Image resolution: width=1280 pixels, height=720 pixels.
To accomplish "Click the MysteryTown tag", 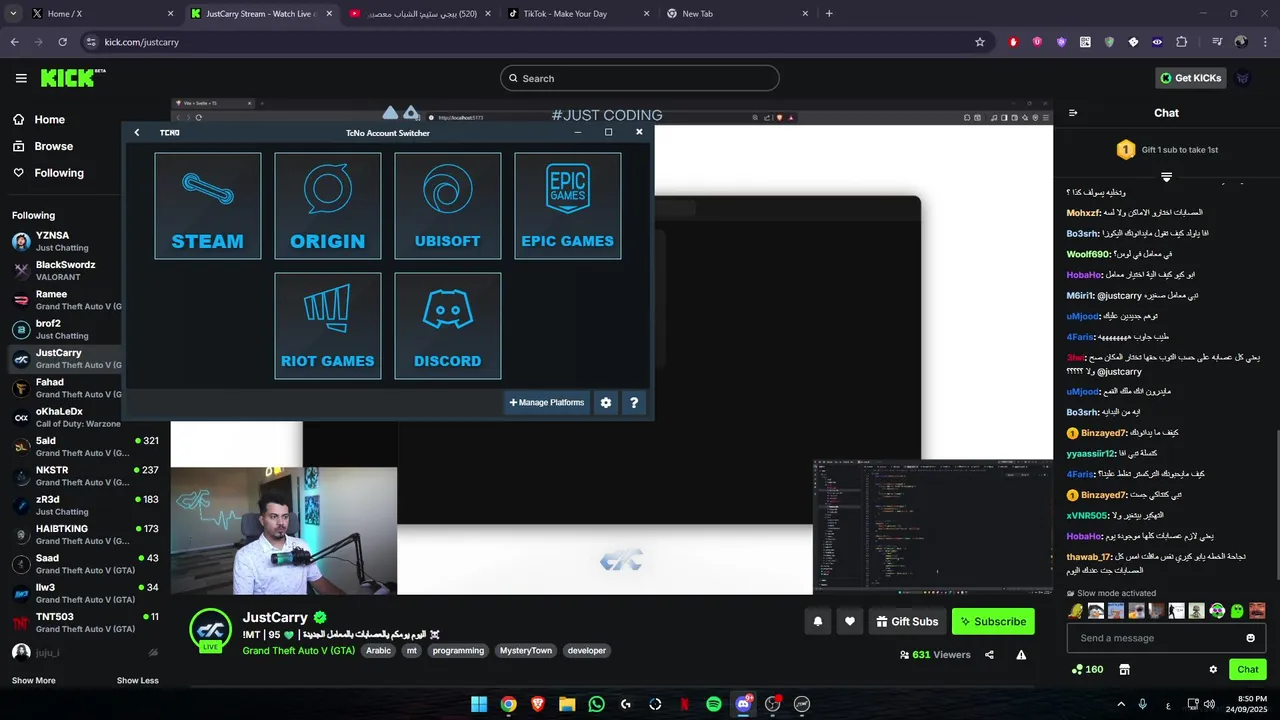I will [526, 651].
